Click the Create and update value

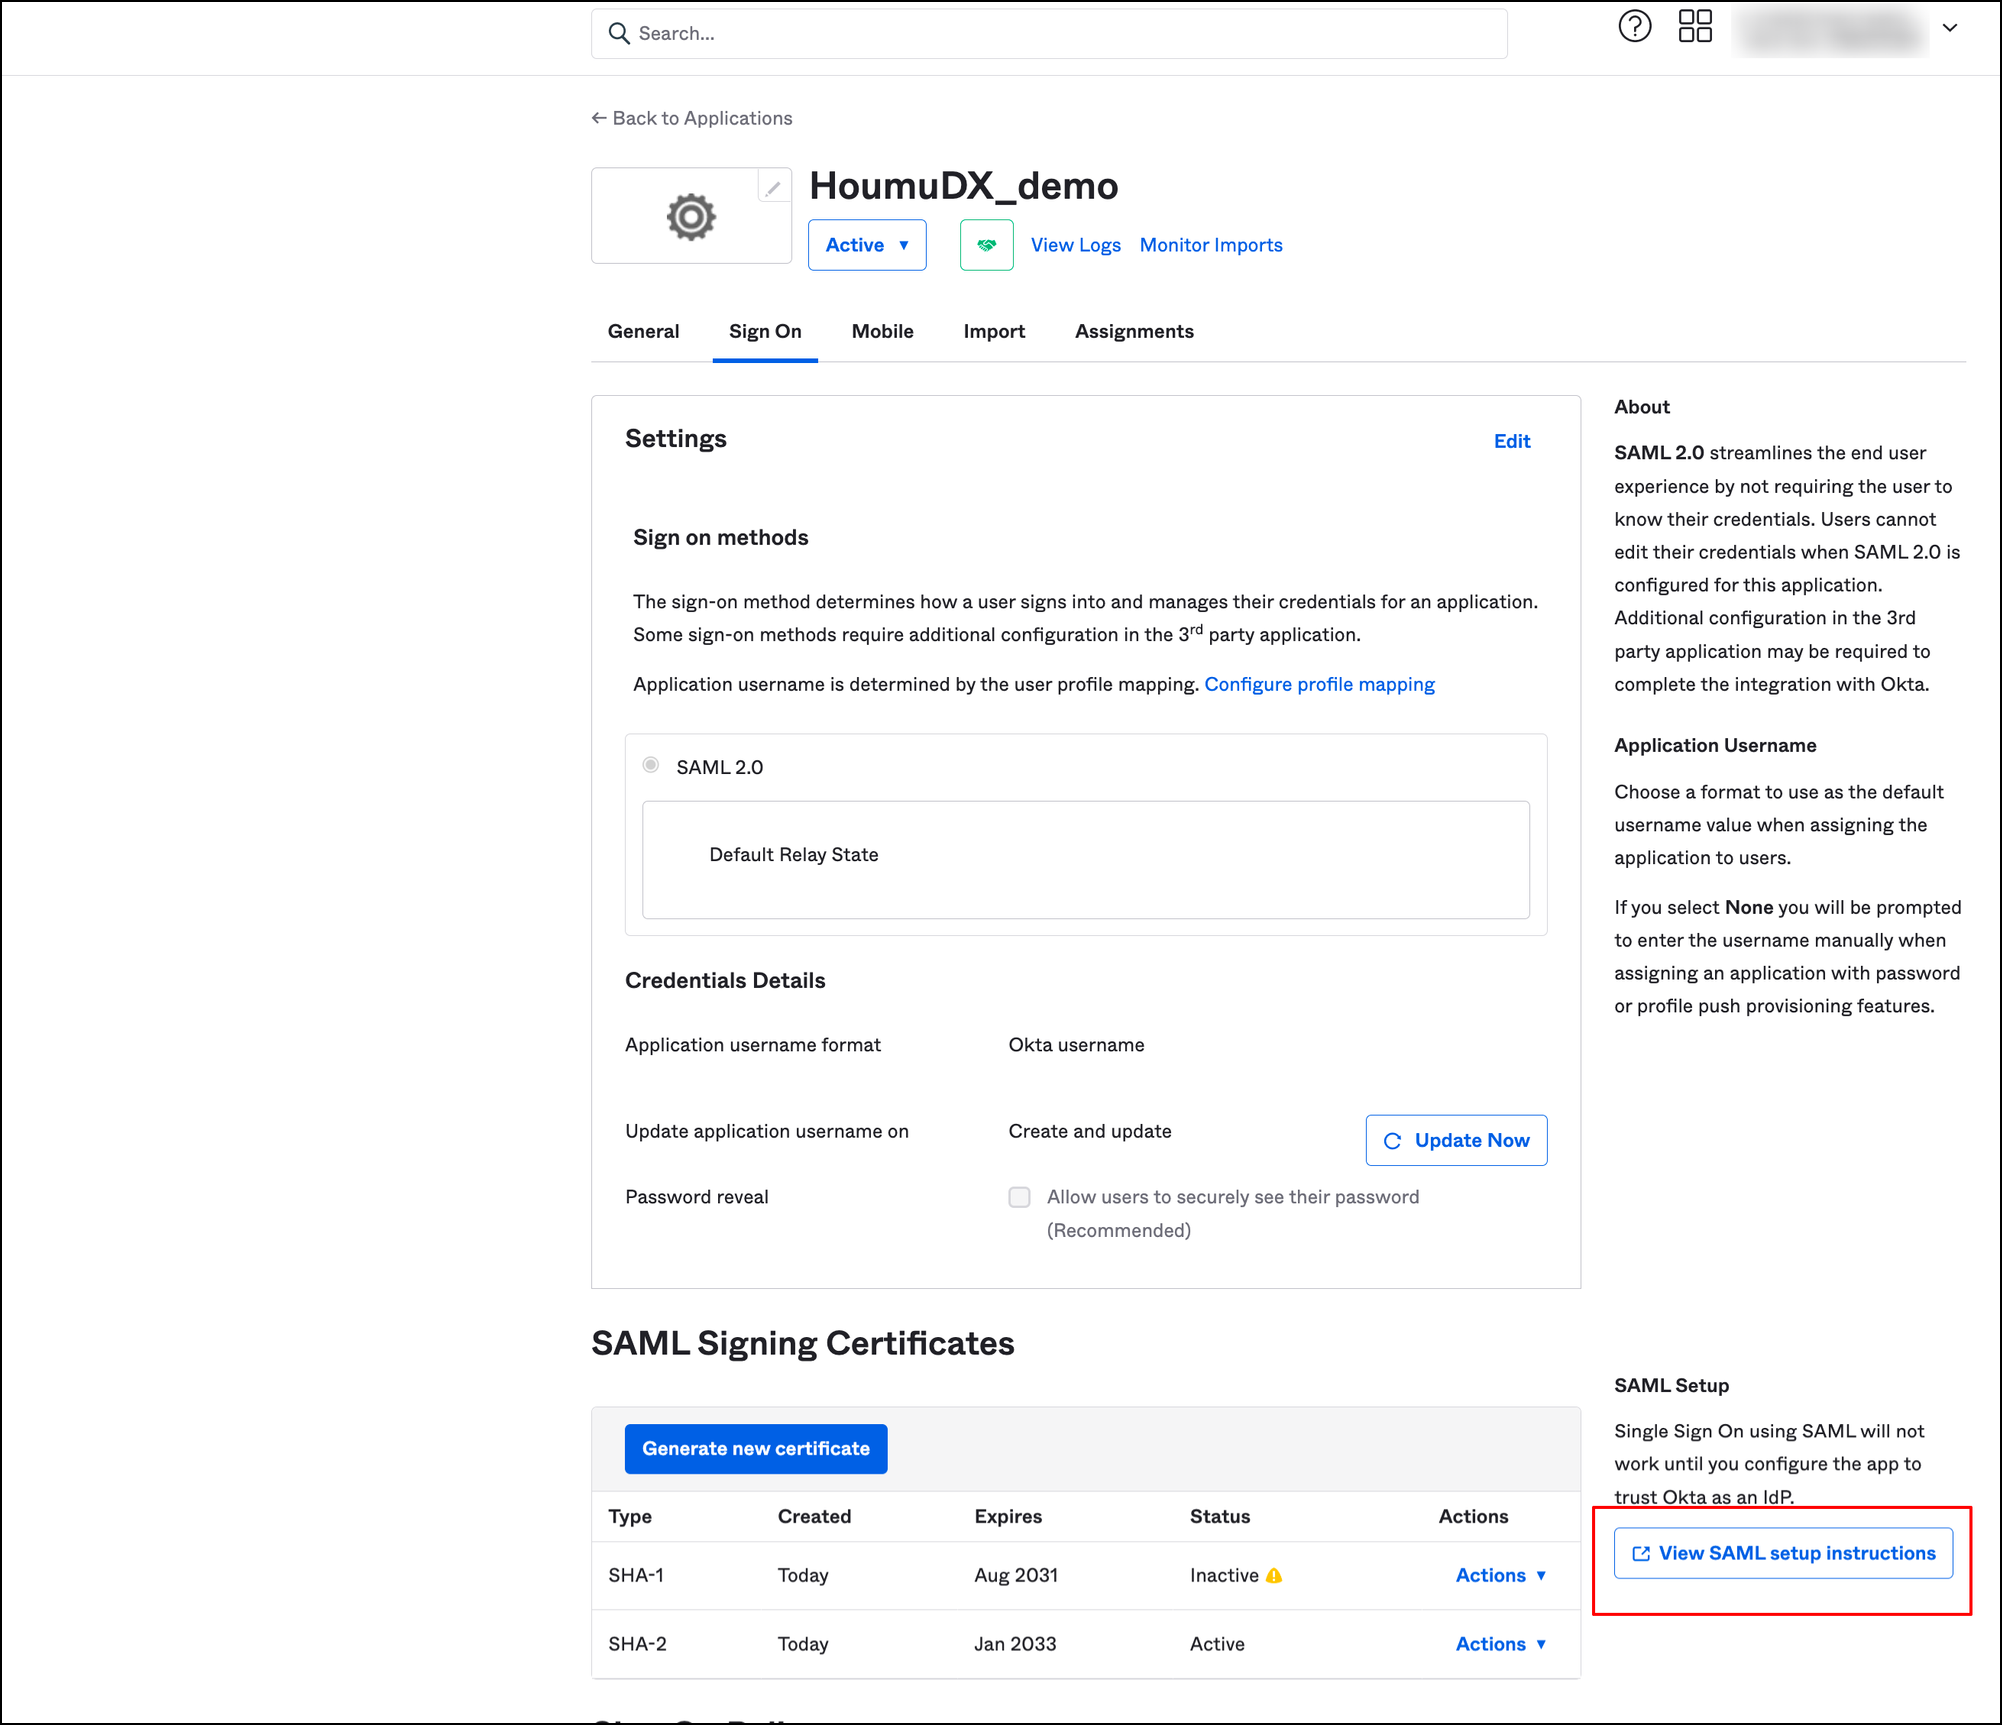coord(1090,1131)
